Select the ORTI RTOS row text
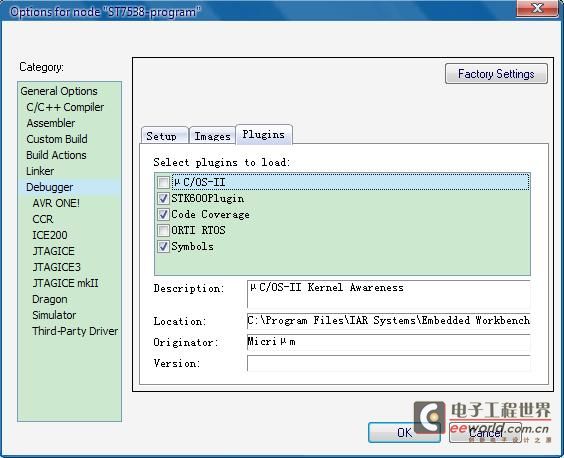The width and height of the screenshot is (564, 458). click(198, 230)
